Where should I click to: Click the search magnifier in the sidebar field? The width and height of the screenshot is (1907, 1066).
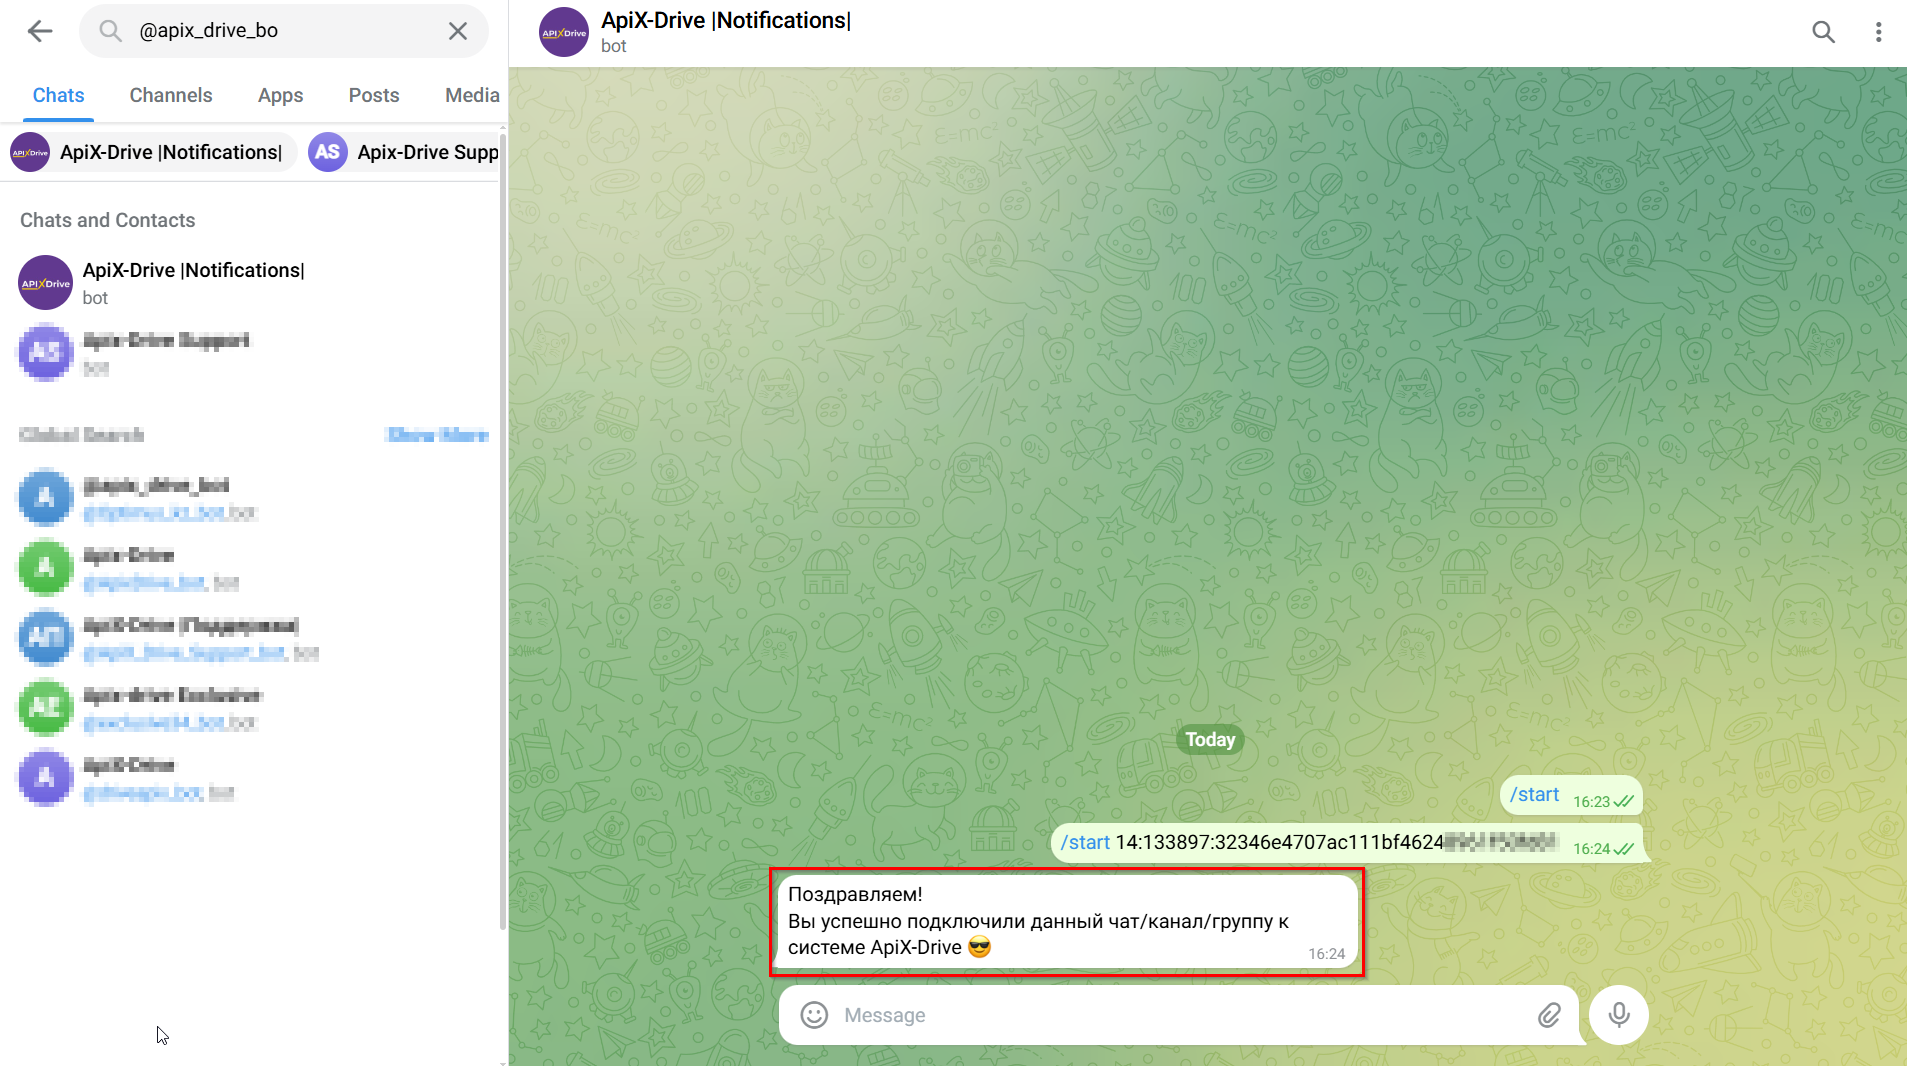pyautogui.click(x=110, y=31)
